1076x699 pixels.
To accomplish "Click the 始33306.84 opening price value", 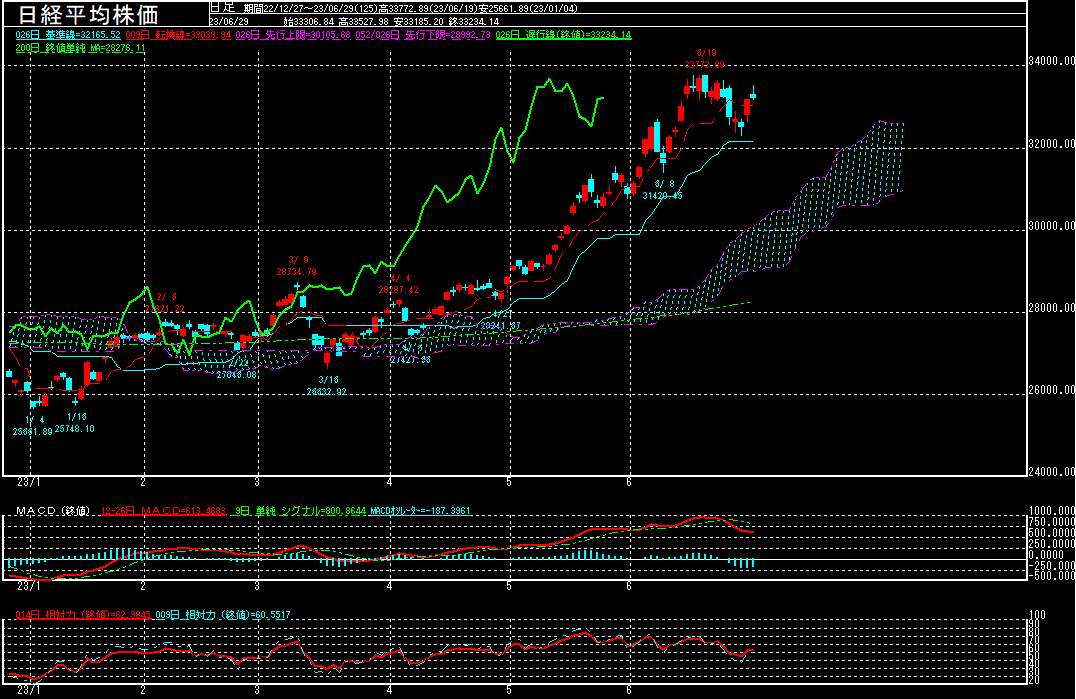I will point(309,22).
